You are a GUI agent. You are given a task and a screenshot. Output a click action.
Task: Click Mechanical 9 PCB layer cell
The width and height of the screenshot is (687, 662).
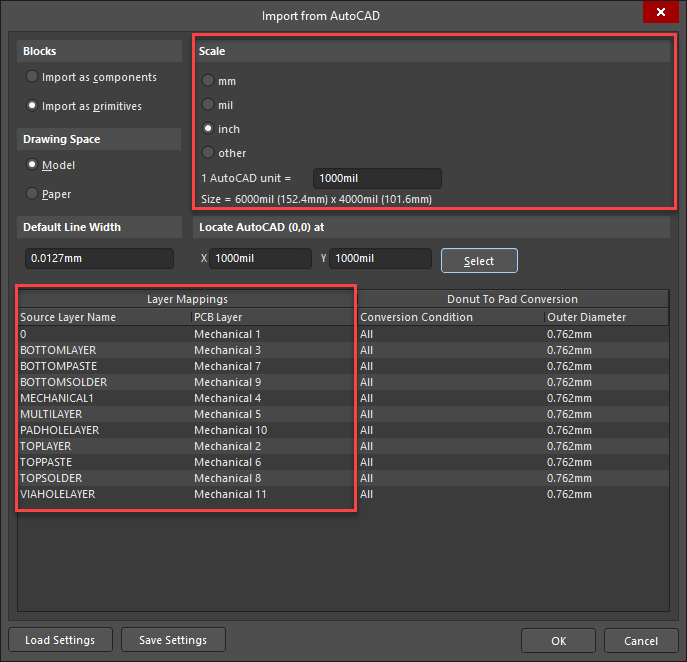click(272, 382)
